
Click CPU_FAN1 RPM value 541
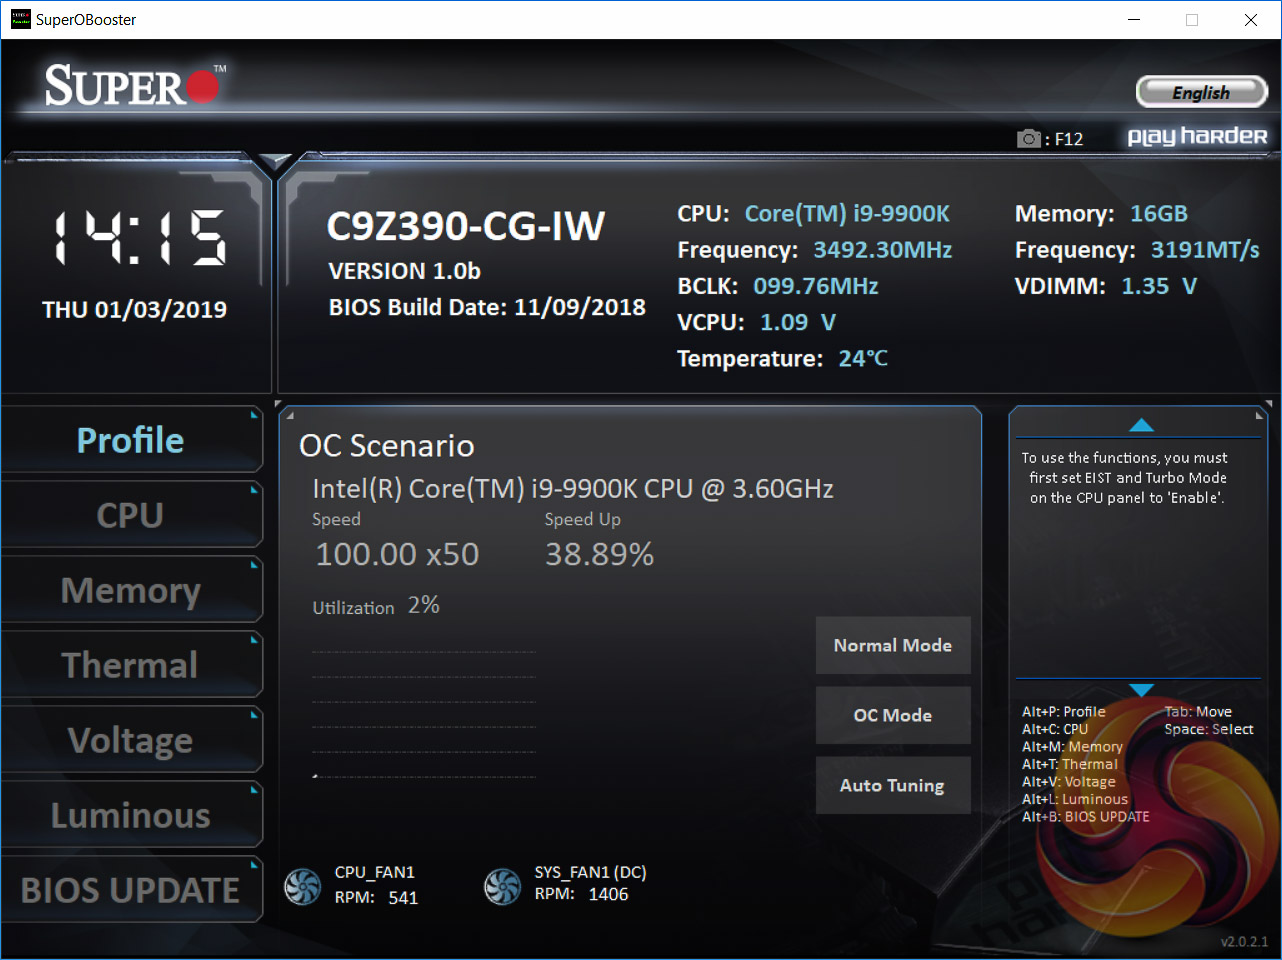pos(403,898)
